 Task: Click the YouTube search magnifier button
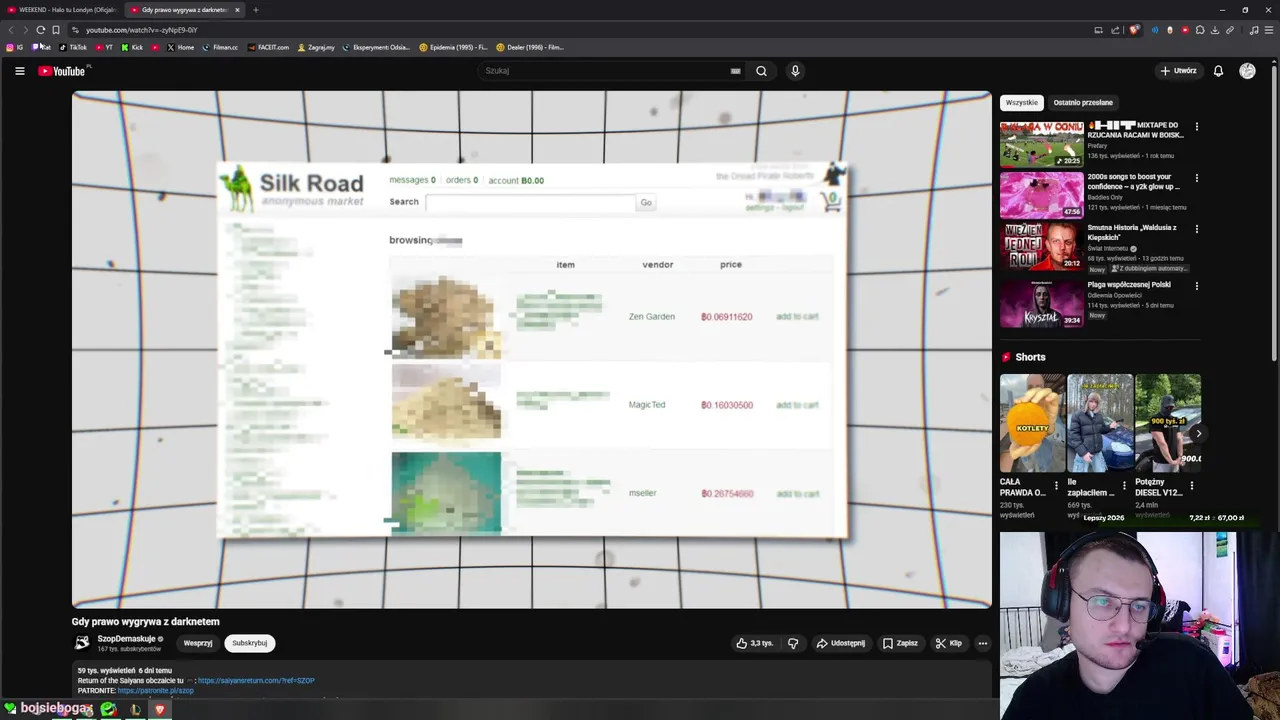pos(761,71)
